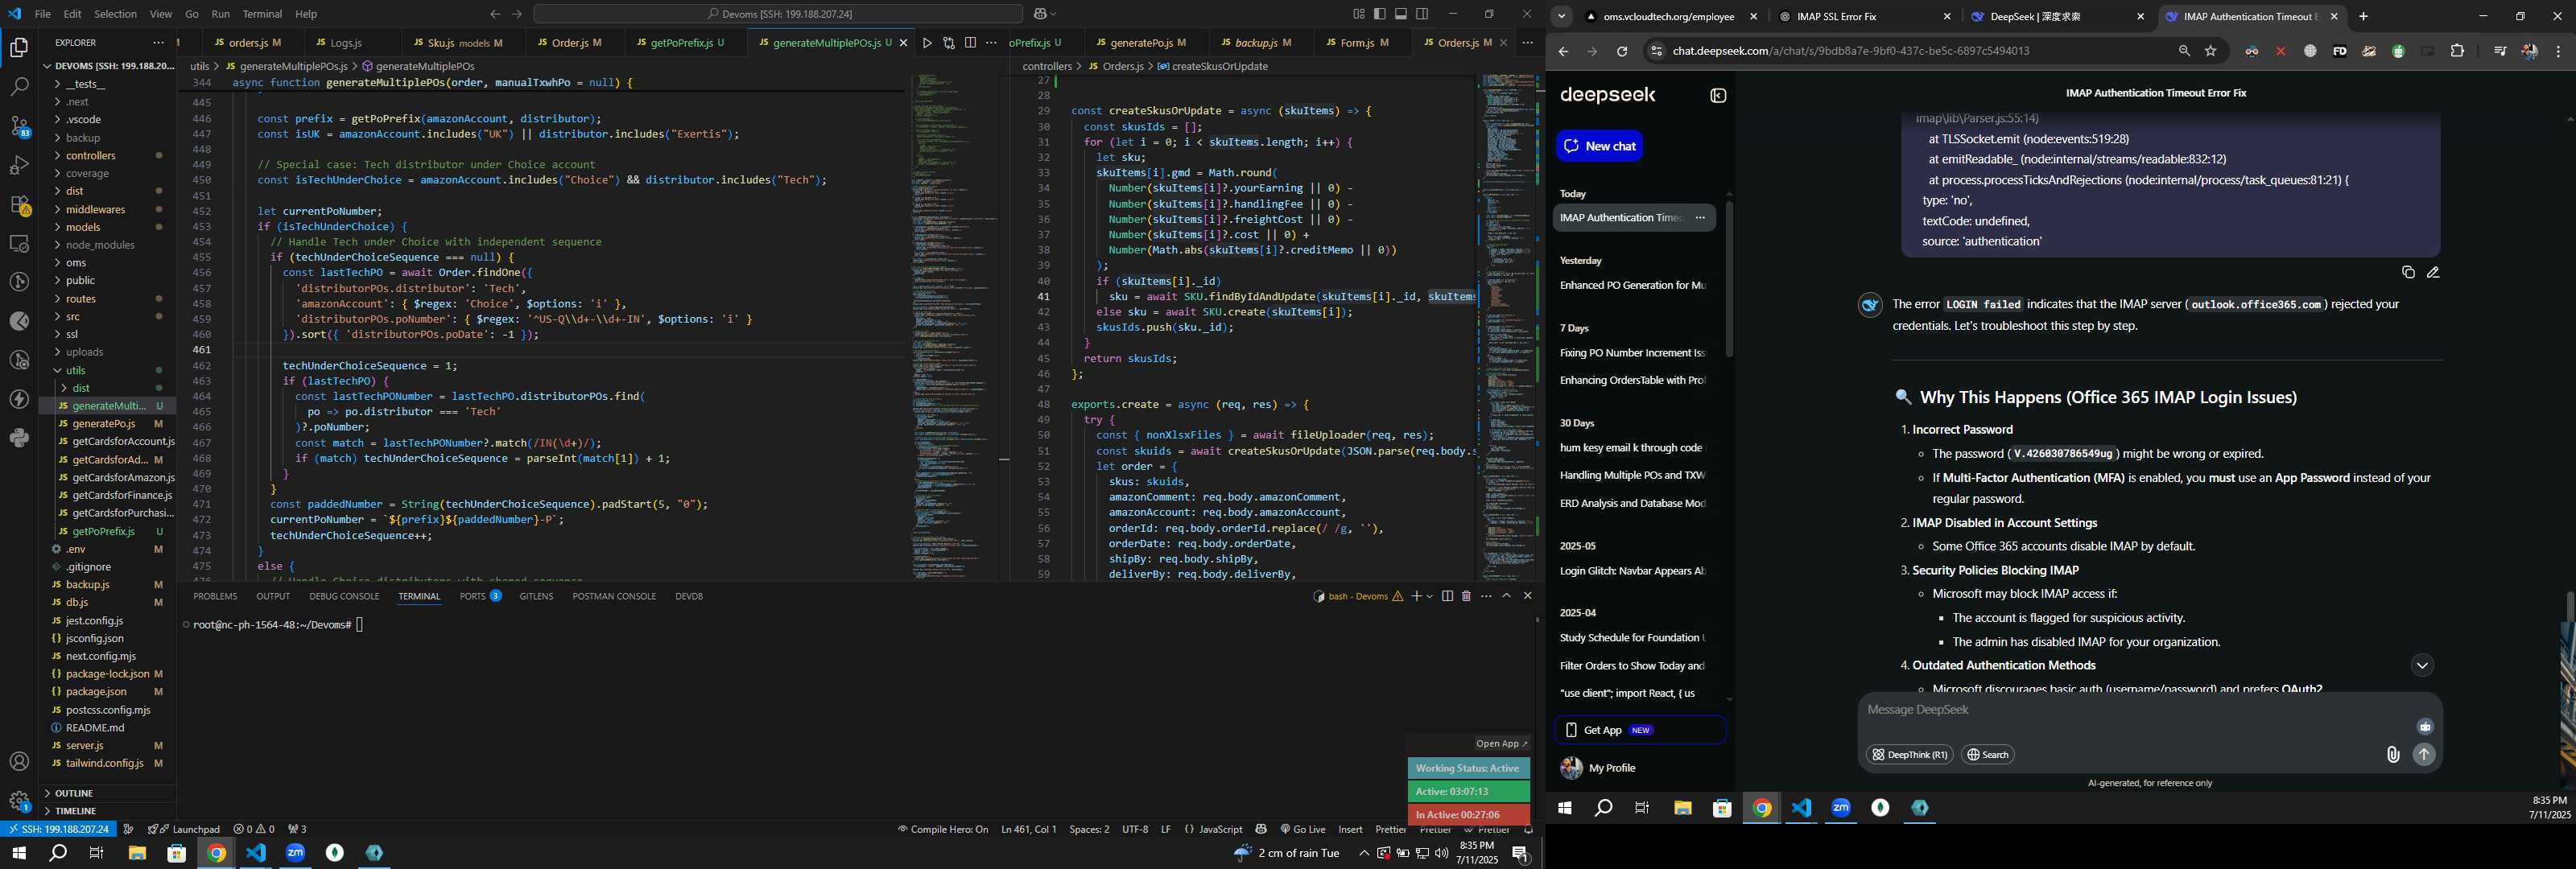Start a New chat in DeepSeek
The image size is (2576, 869).
click(x=1599, y=146)
